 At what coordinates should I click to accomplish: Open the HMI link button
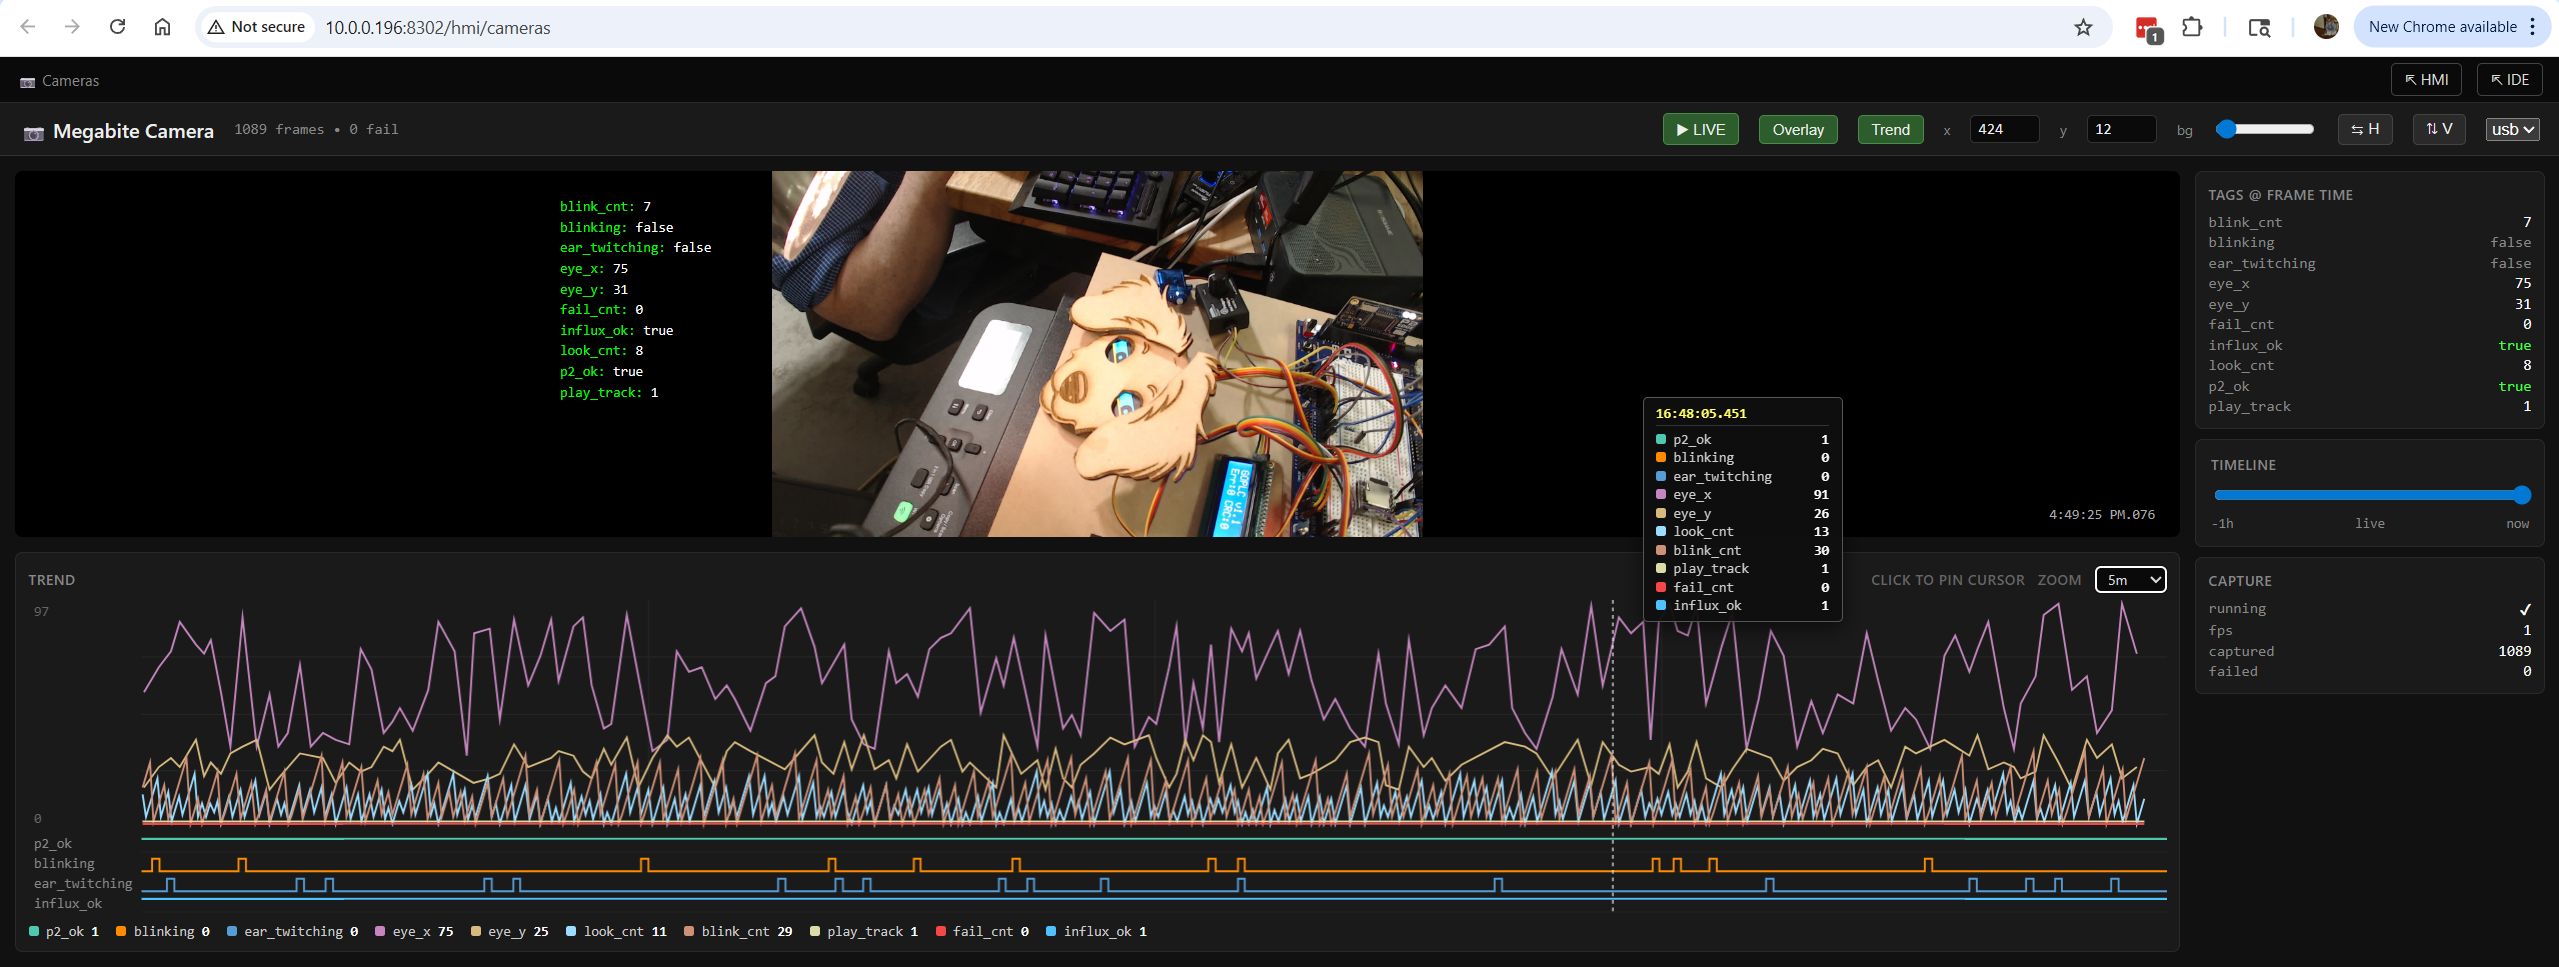click(2425, 80)
